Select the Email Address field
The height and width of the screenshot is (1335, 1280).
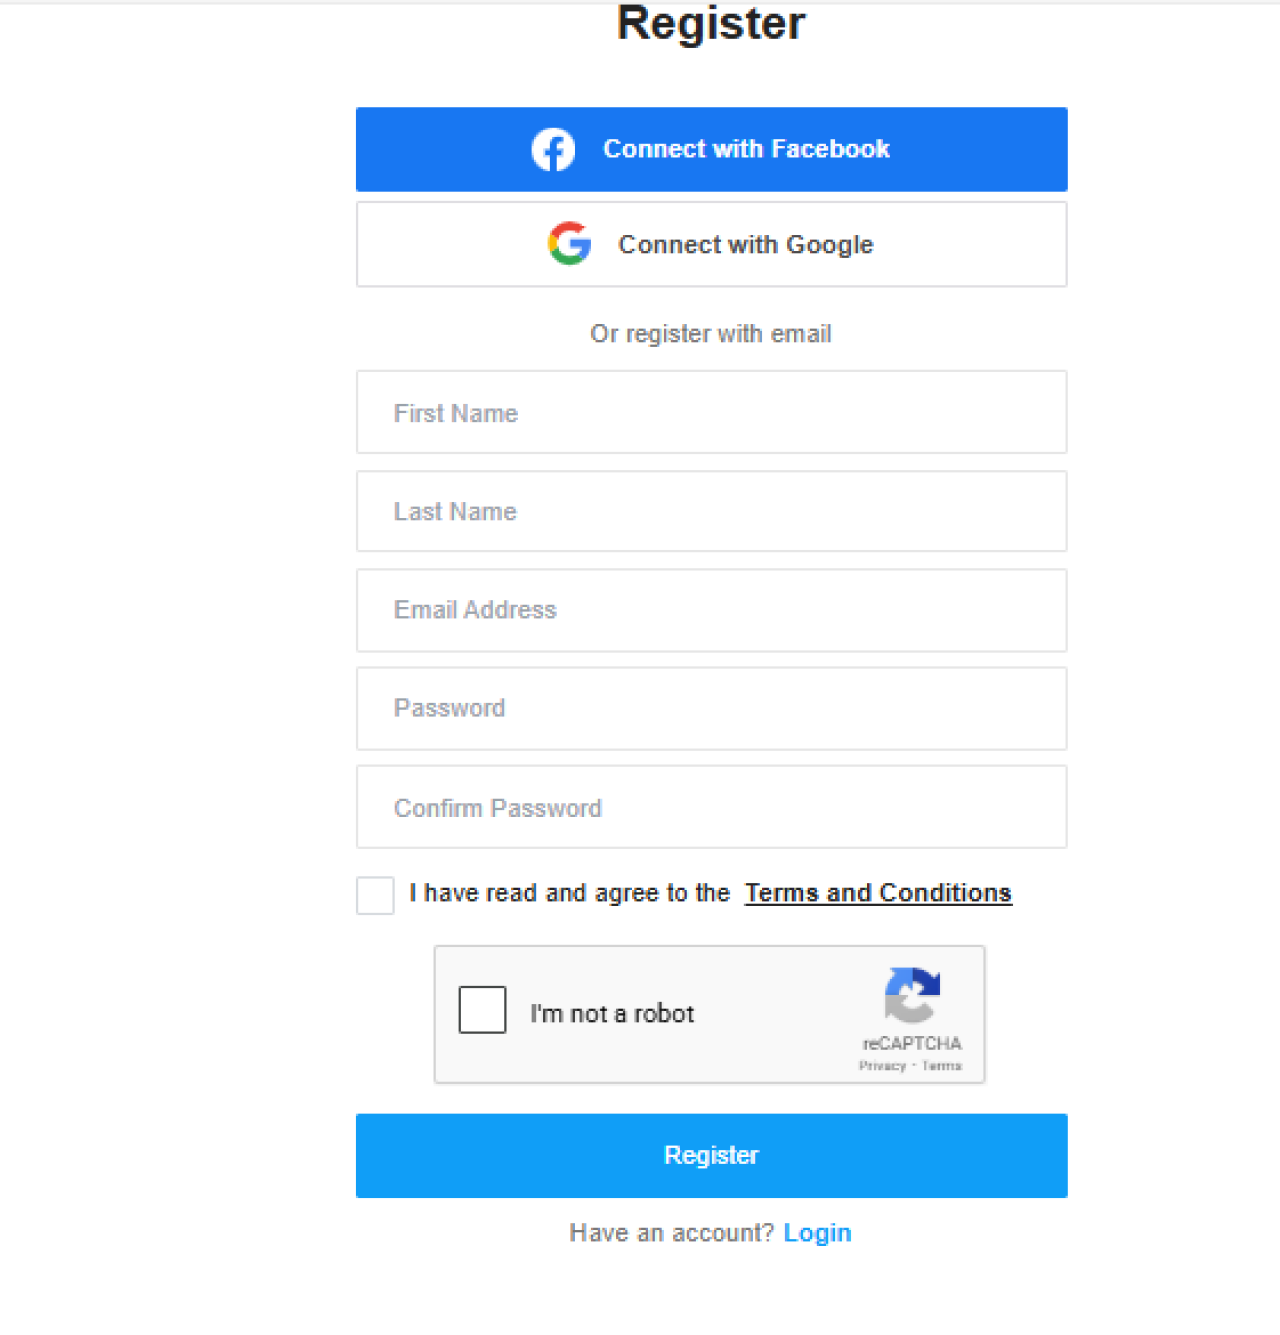pos(711,610)
